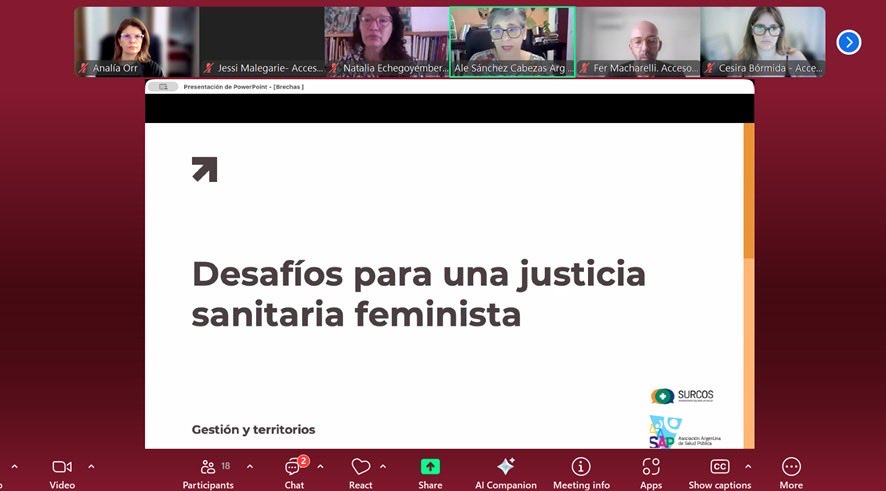
Task: Click the Meeting info label
Action: [x=581, y=485]
